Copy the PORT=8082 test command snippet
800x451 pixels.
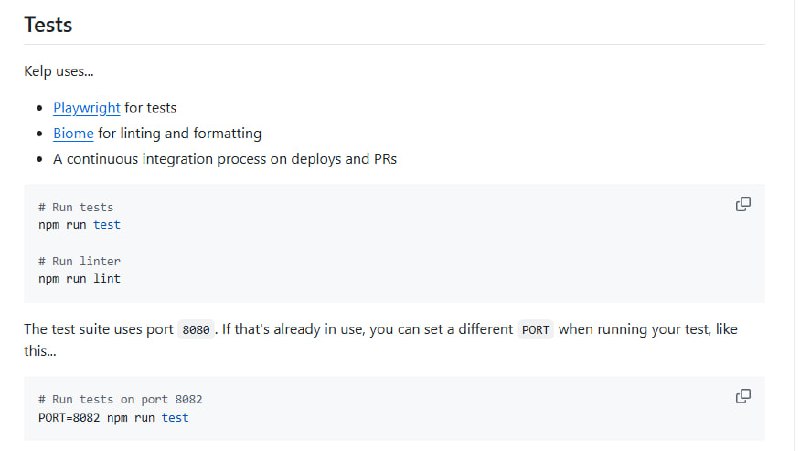click(x=743, y=396)
